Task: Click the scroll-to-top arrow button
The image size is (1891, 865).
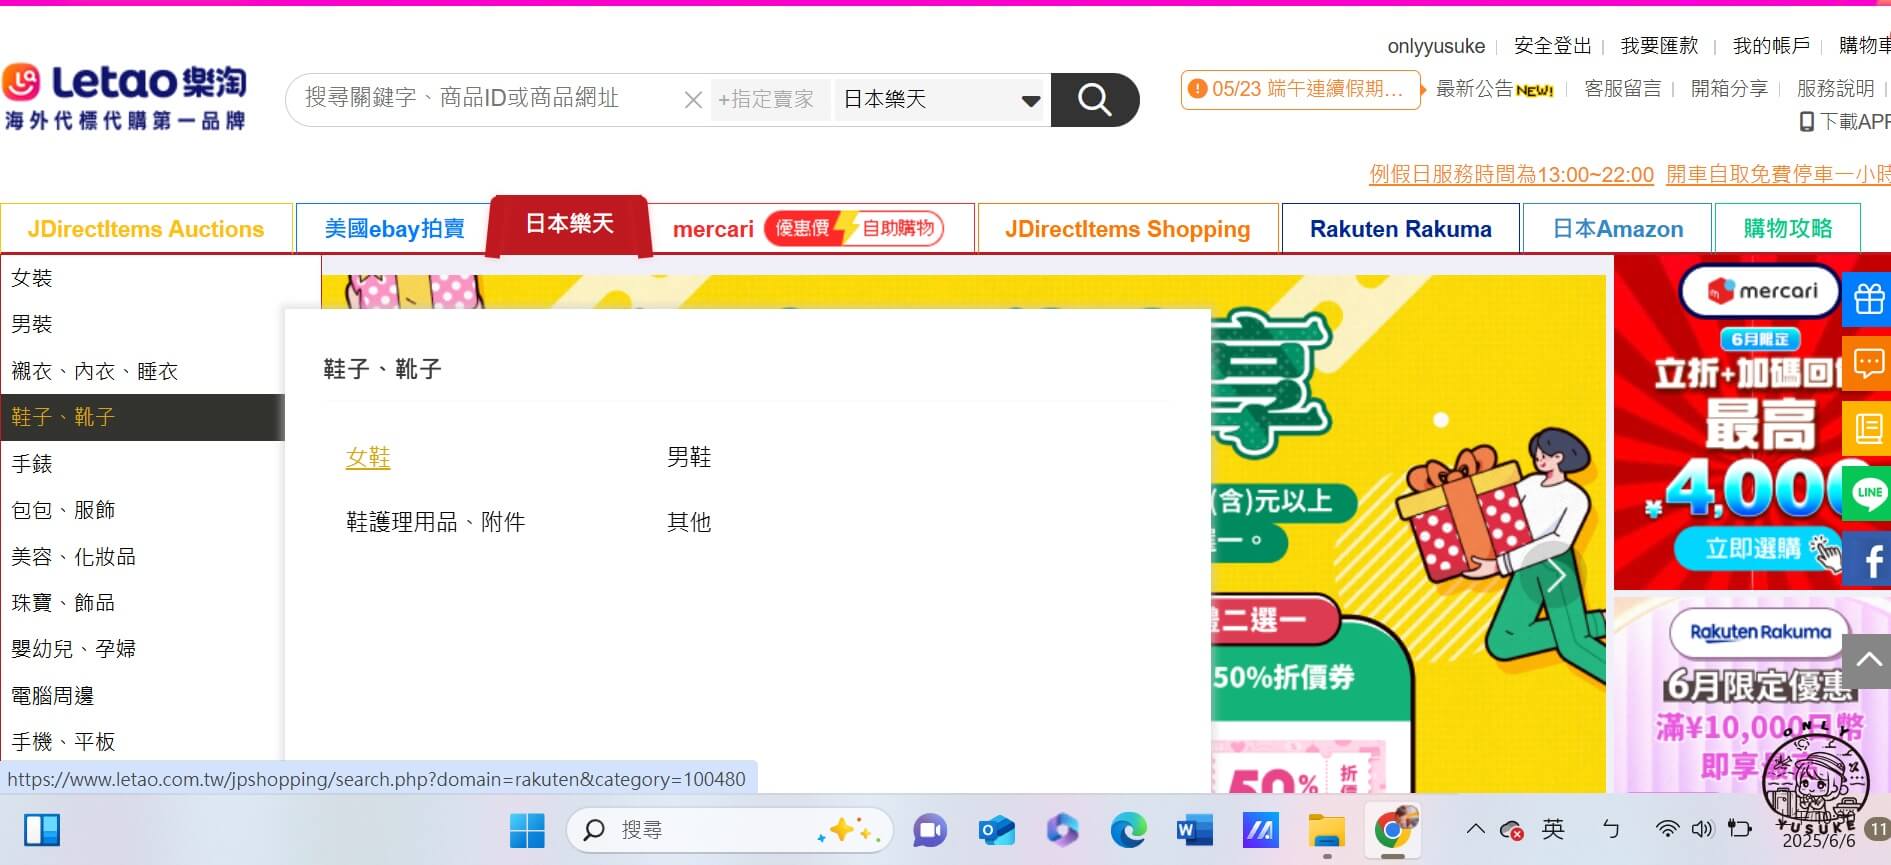Action: pos(1868,659)
